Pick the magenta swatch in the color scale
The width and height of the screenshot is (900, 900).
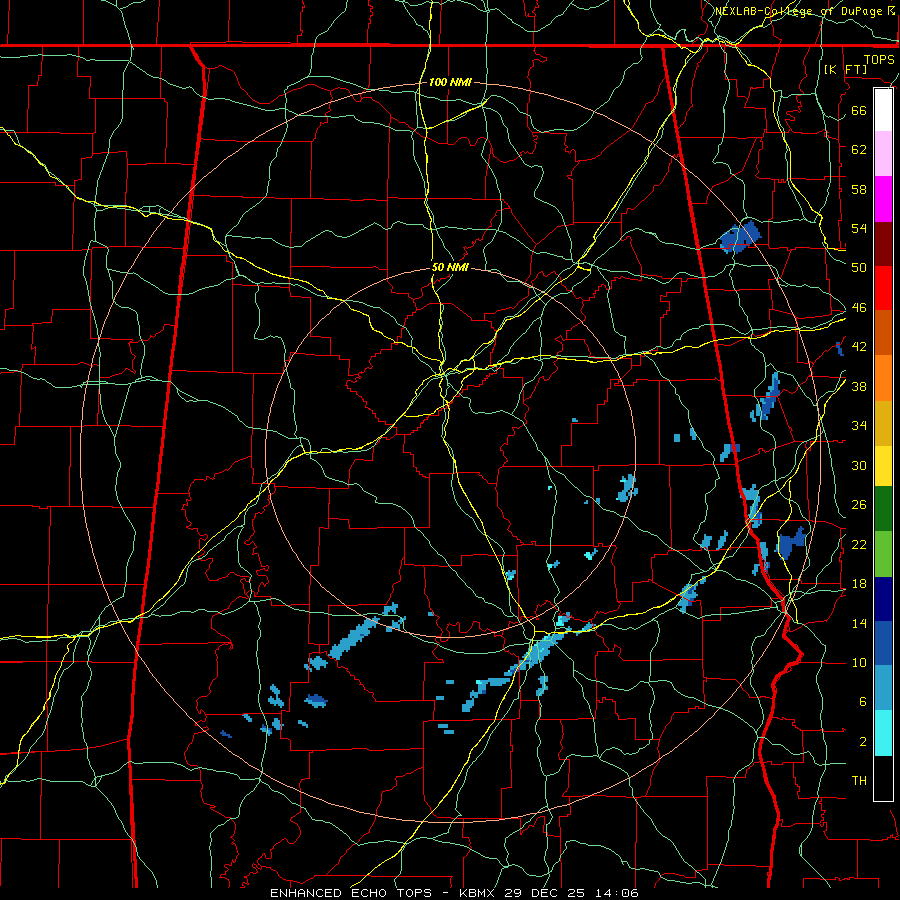point(883,199)
